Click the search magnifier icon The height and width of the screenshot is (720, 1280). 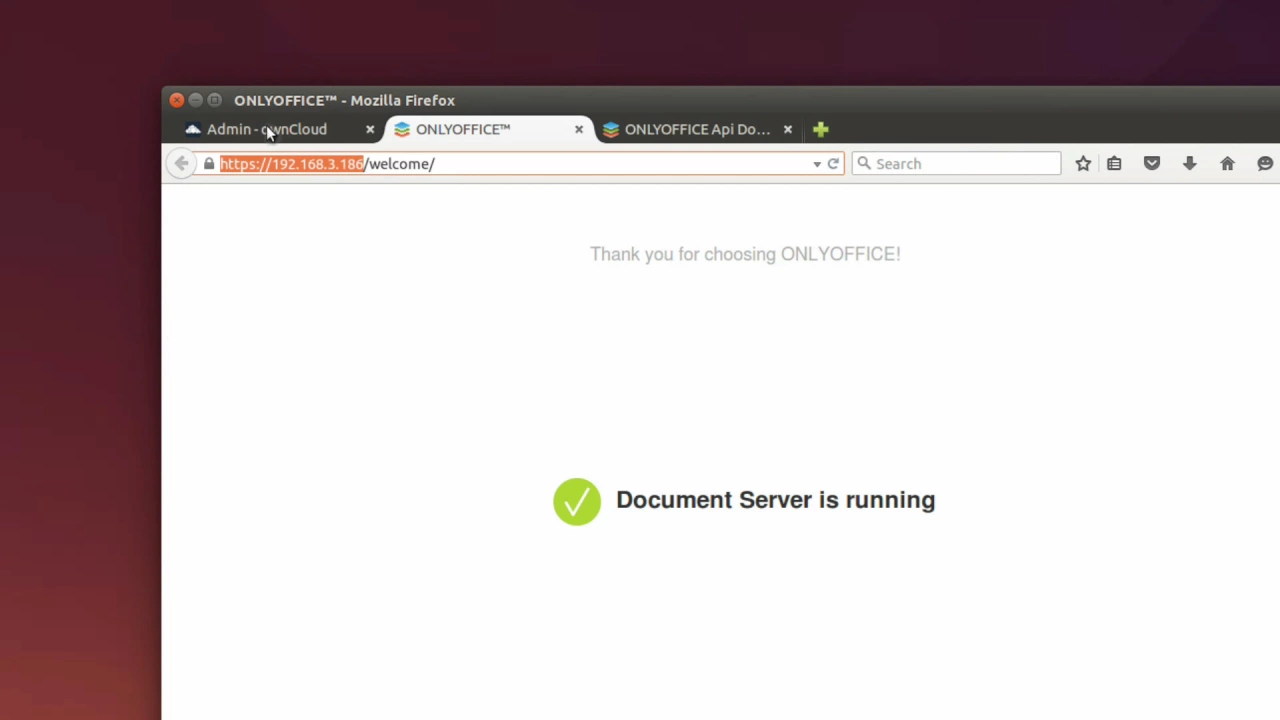pyautogui.click(x=864, y=164)
